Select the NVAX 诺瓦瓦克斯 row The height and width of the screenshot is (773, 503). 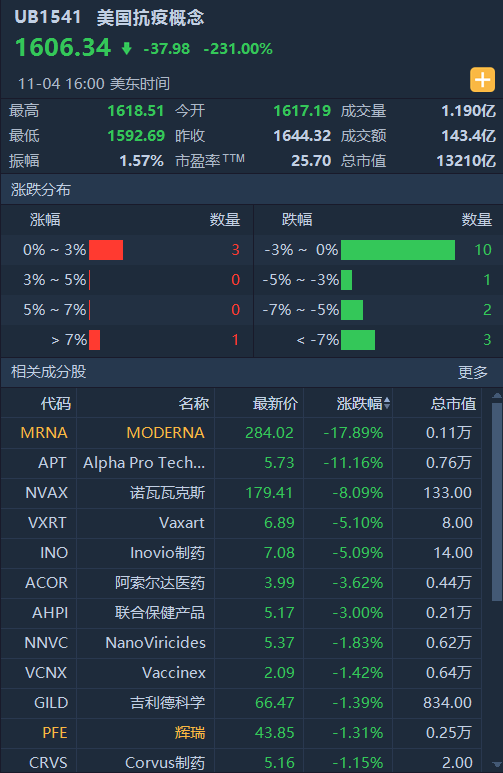(241, 493)
